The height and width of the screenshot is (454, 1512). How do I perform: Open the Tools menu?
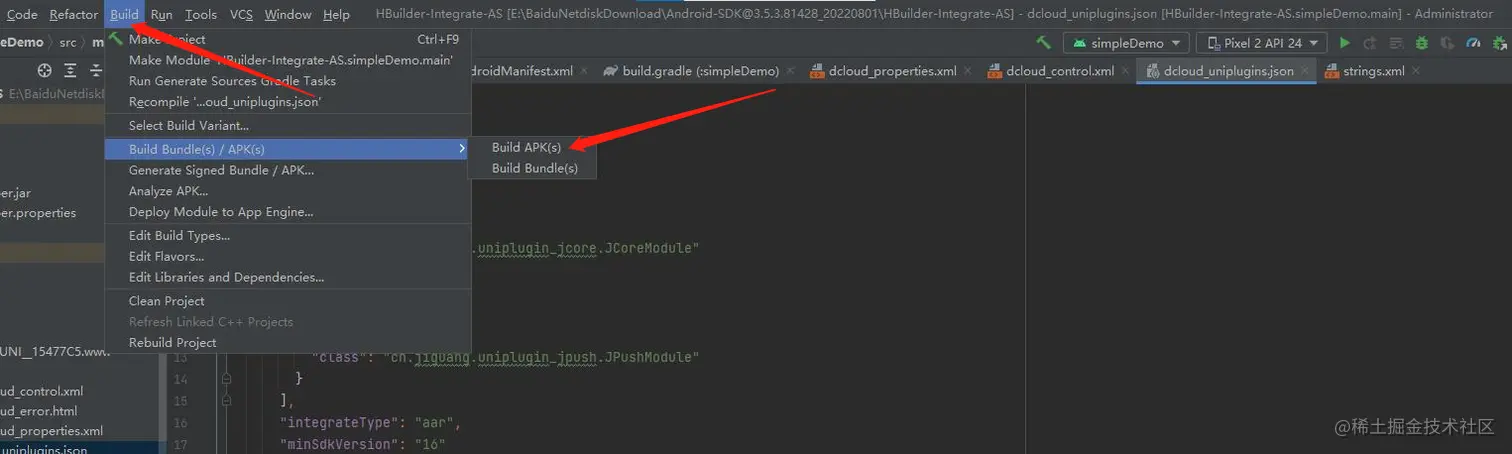click(201, 15)
